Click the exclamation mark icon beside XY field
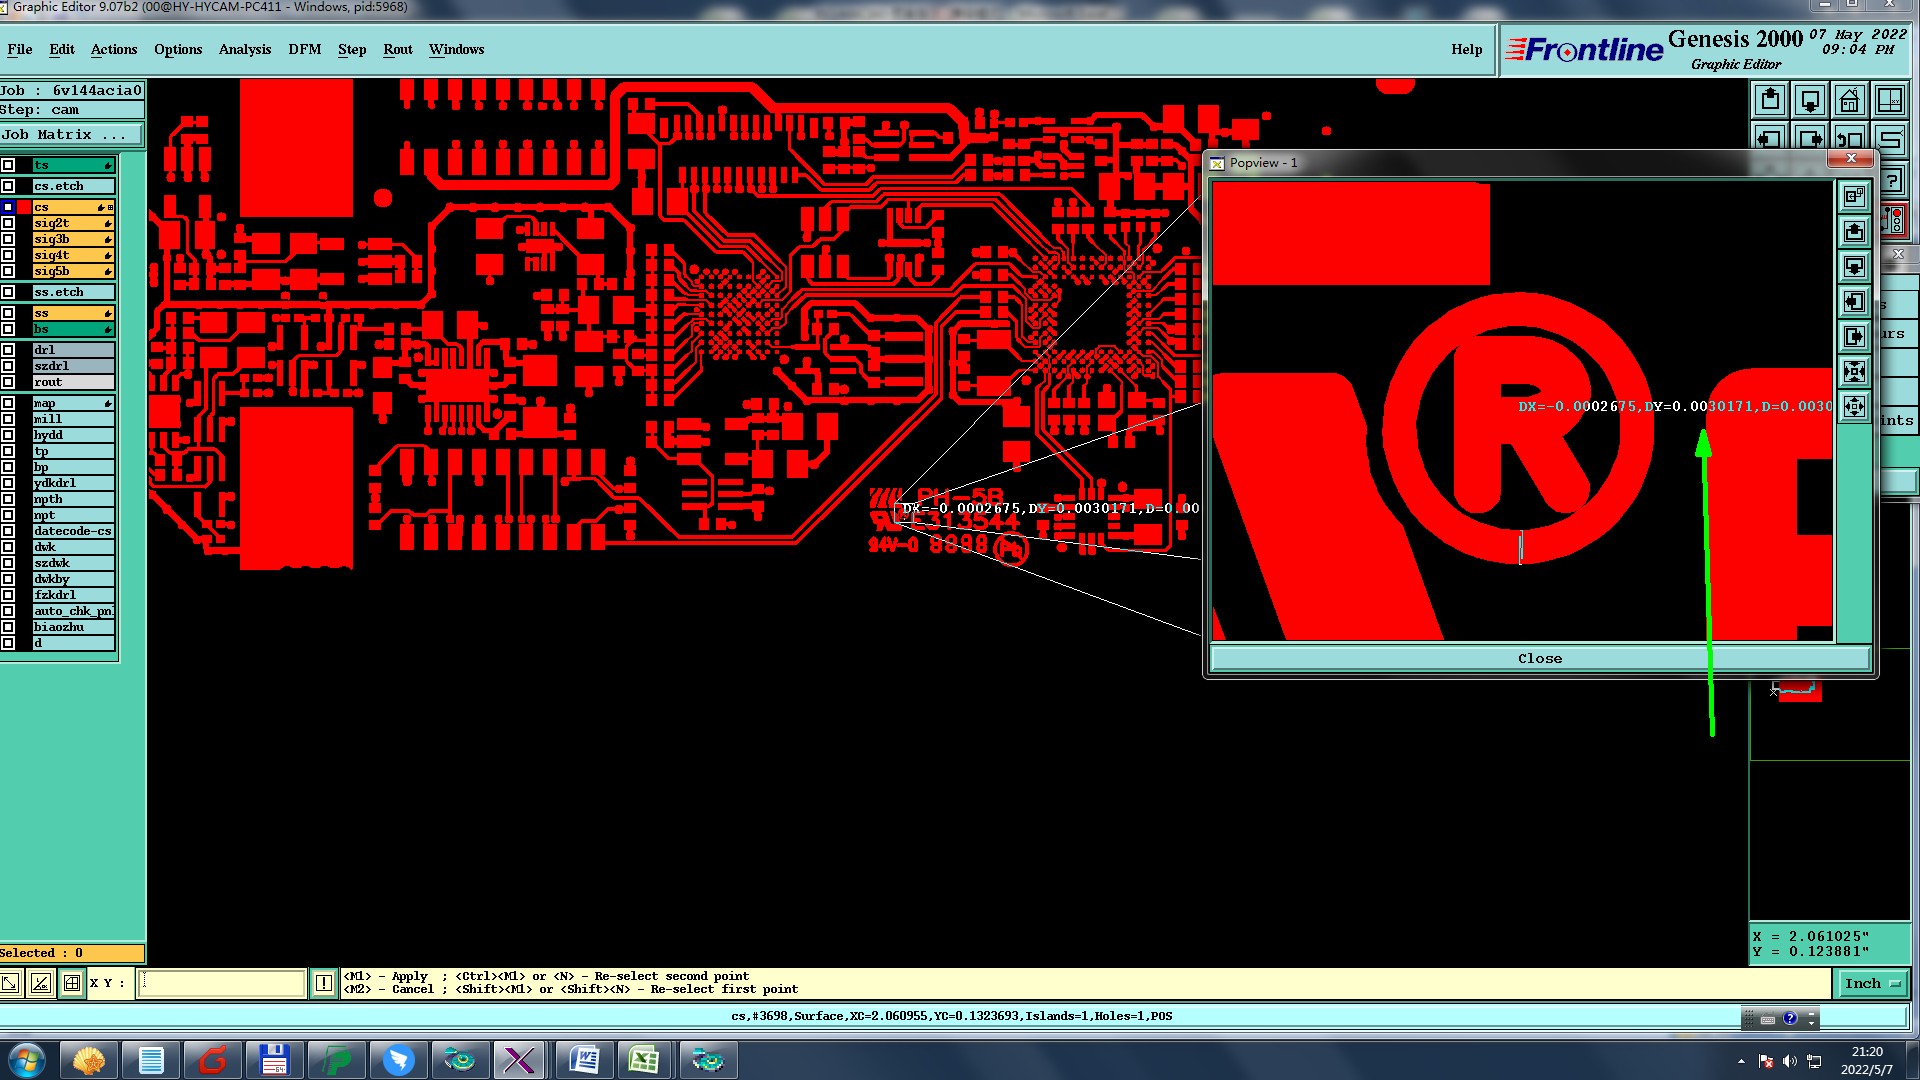Screen dimensions: 1920x1080 (x=324, y=983)
